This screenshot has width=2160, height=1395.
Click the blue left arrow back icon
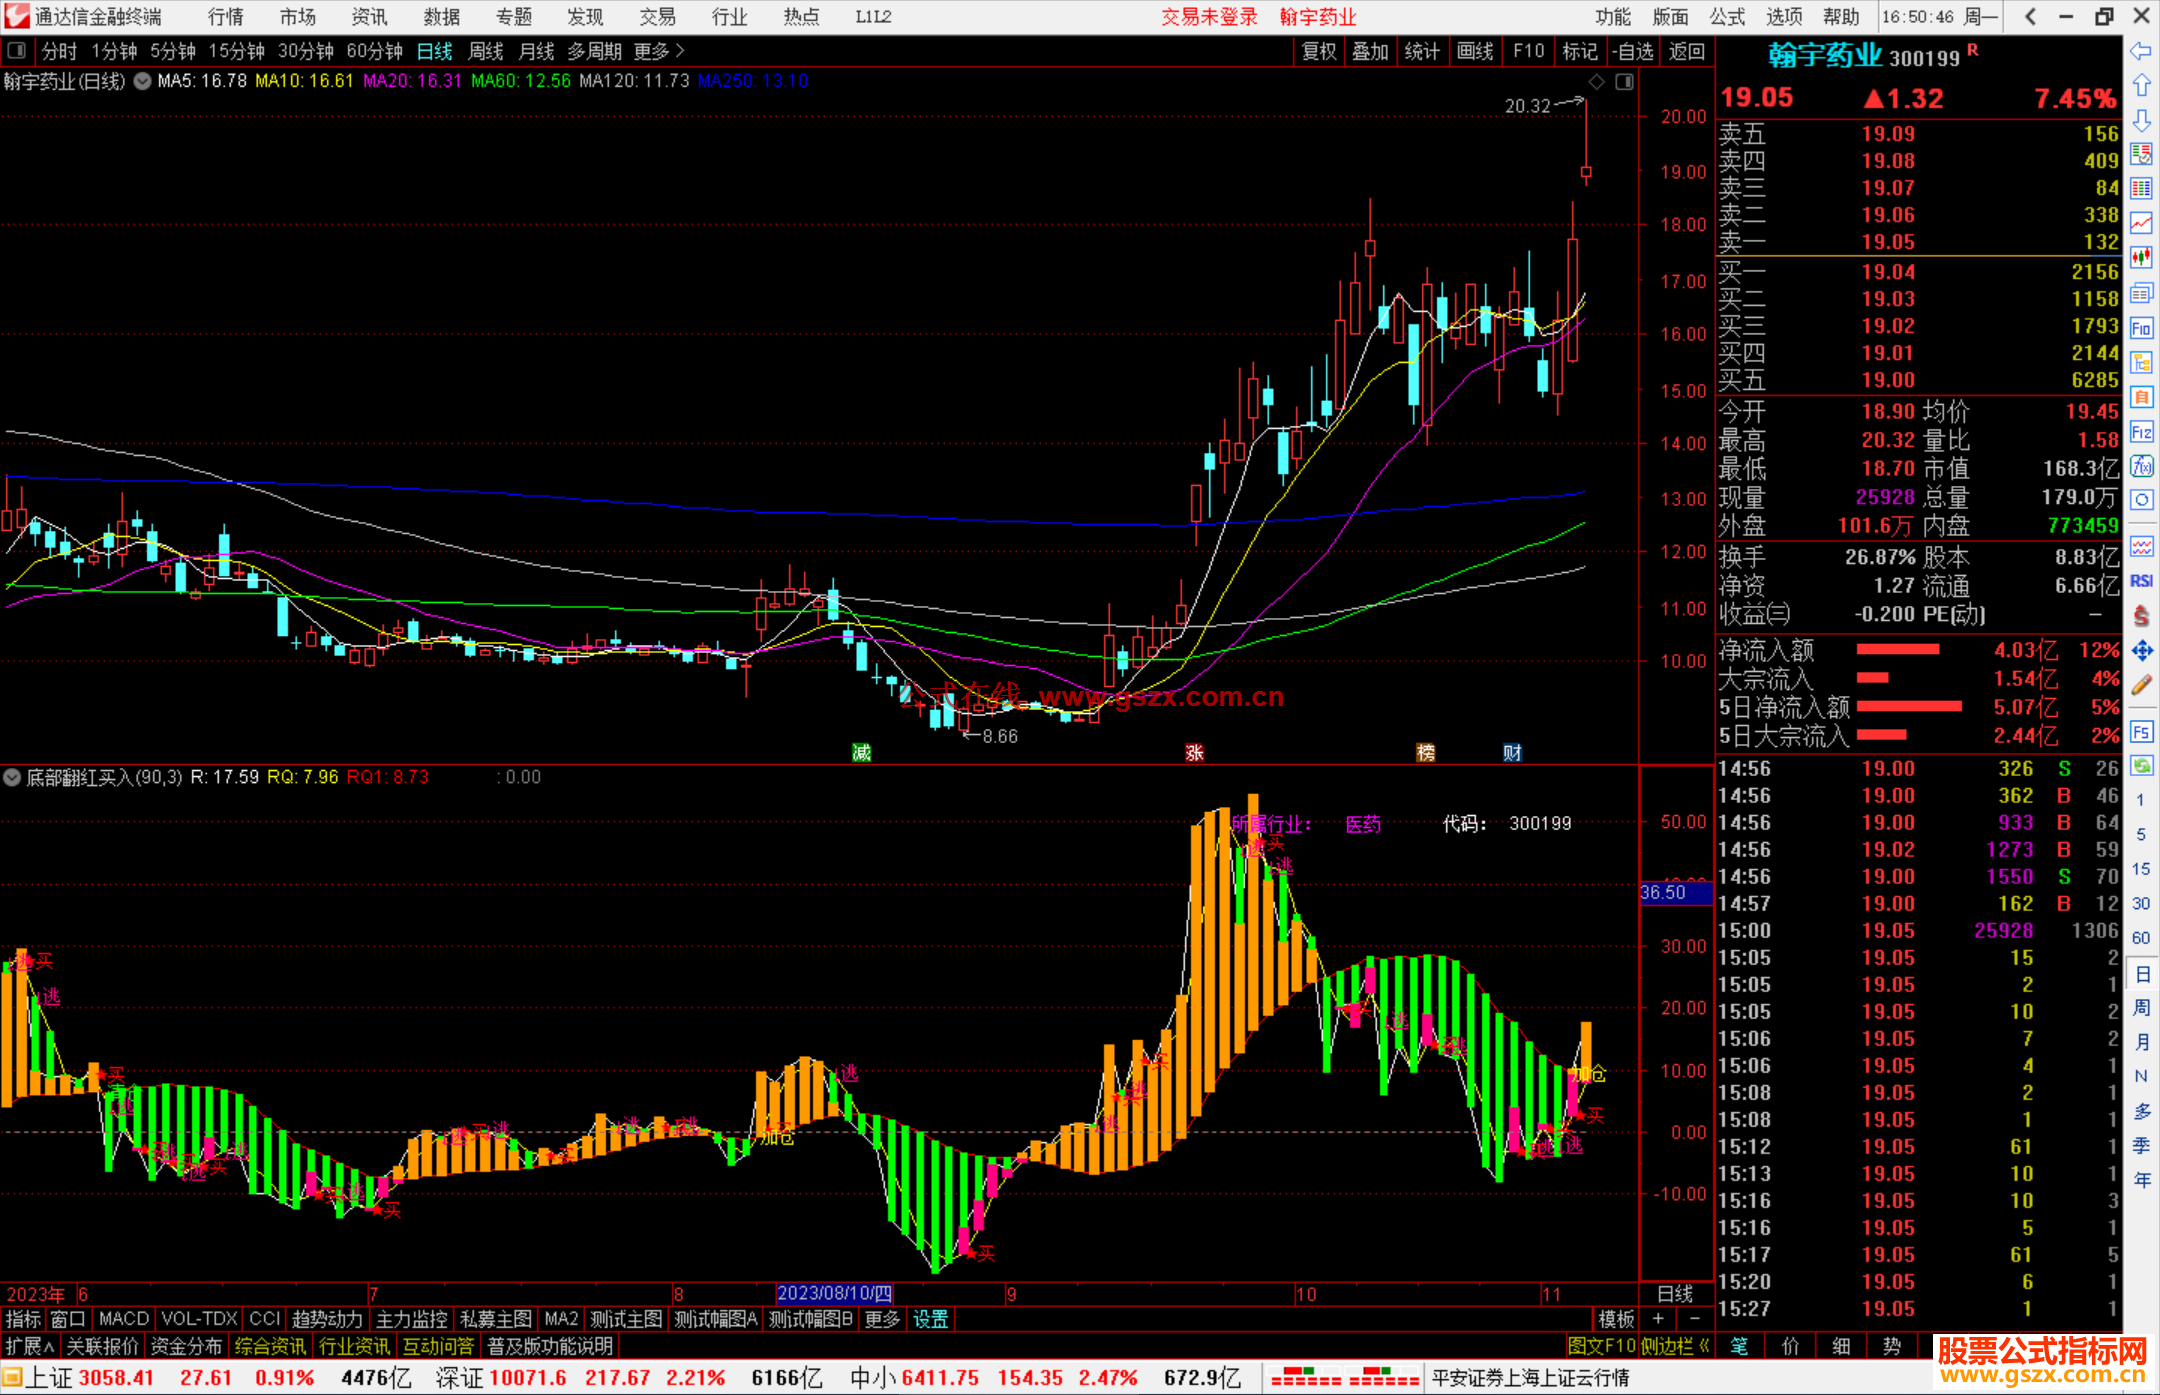pyautogui.click(x=2141, y=51)
